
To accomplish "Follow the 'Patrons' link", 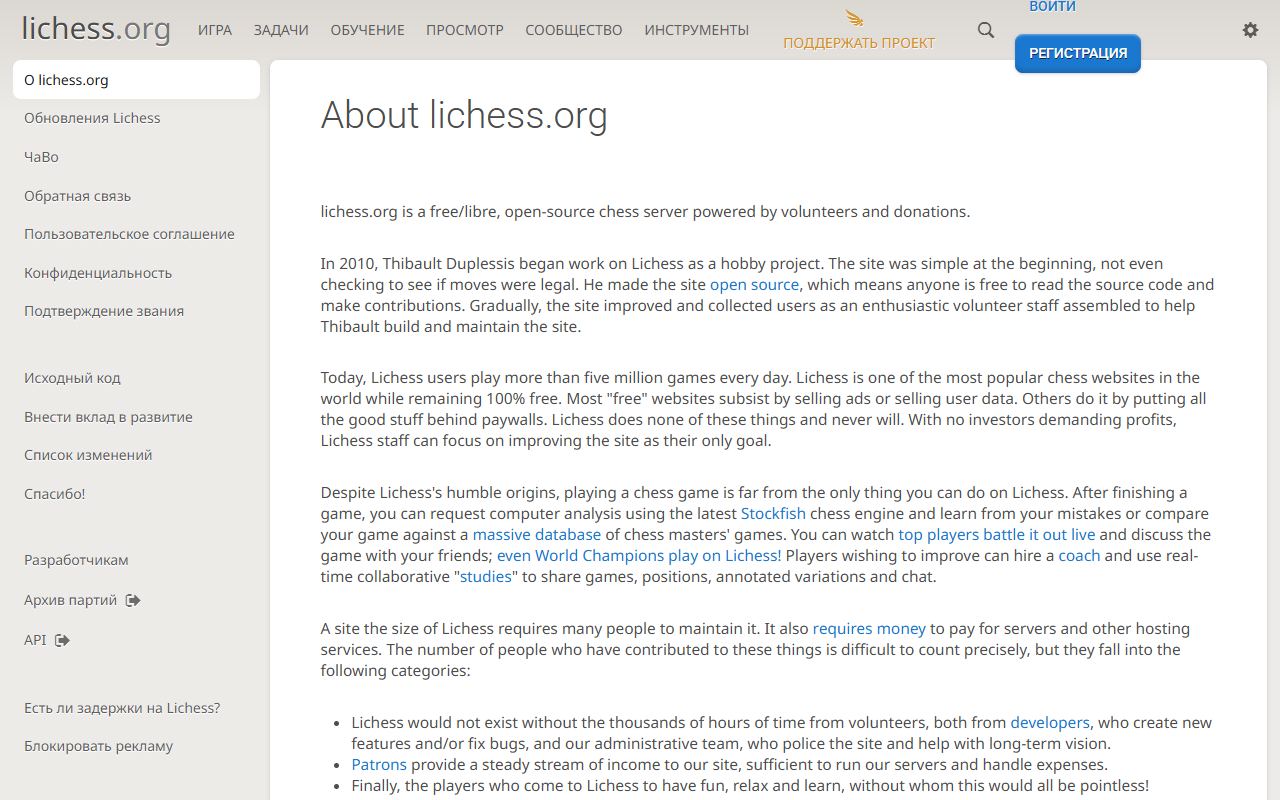I will click(x=379, y=764).
